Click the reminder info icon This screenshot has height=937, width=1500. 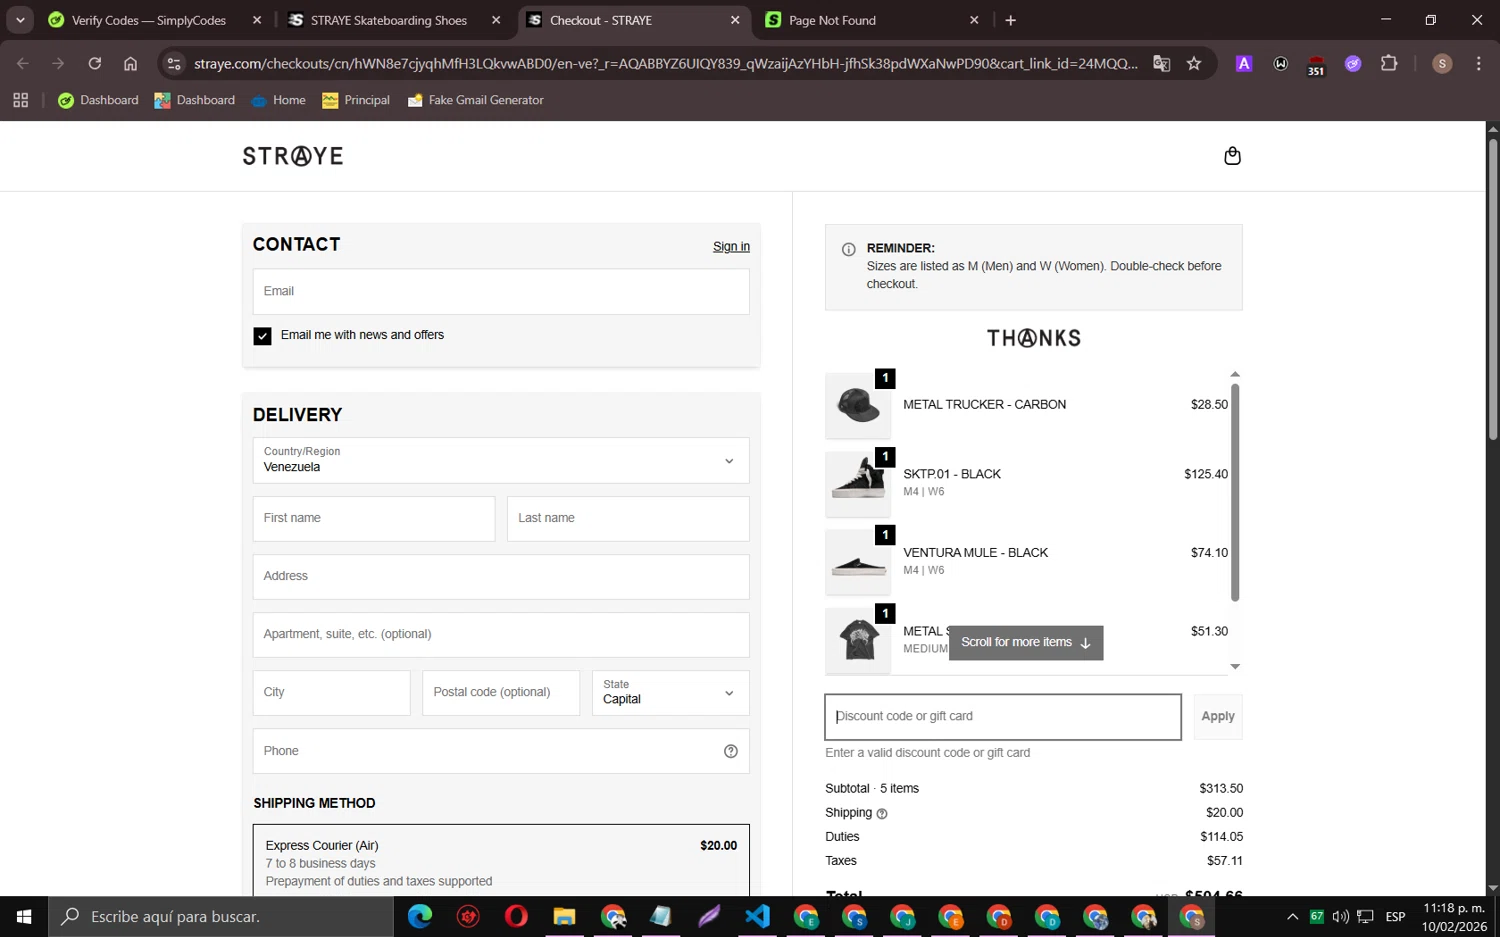tap(848, 249)
